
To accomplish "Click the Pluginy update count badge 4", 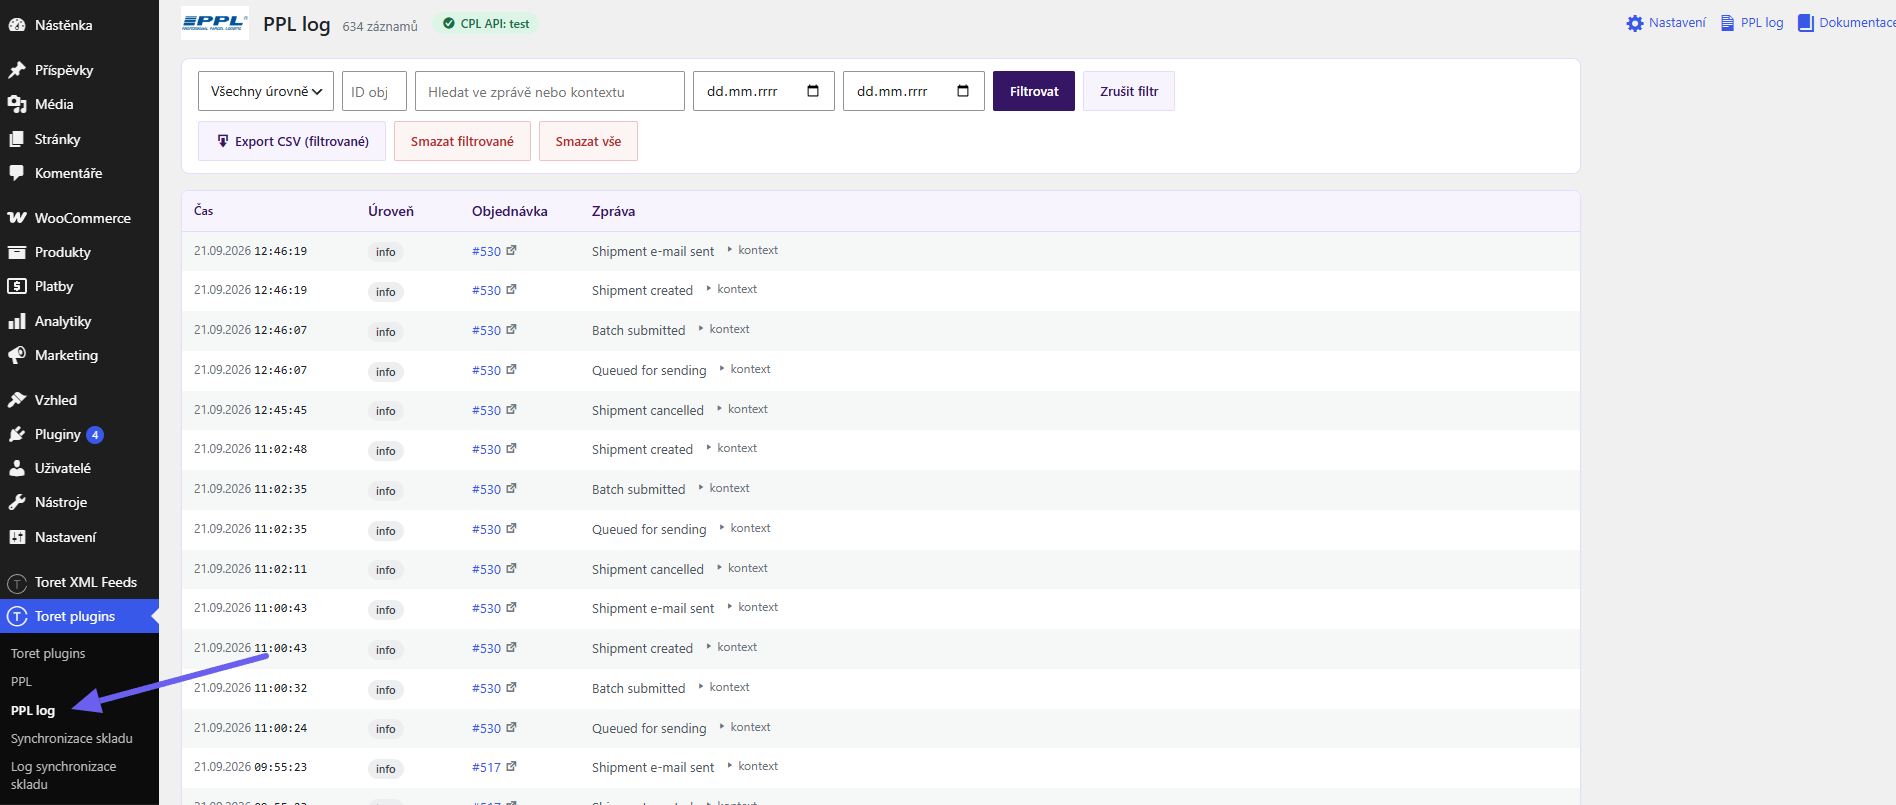I will pos(95,435).
